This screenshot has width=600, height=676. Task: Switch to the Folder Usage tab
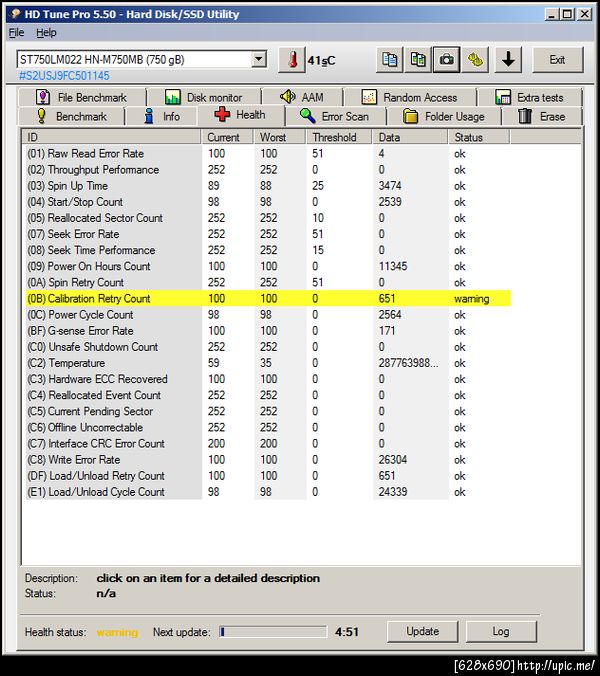[x=444, y=116]
